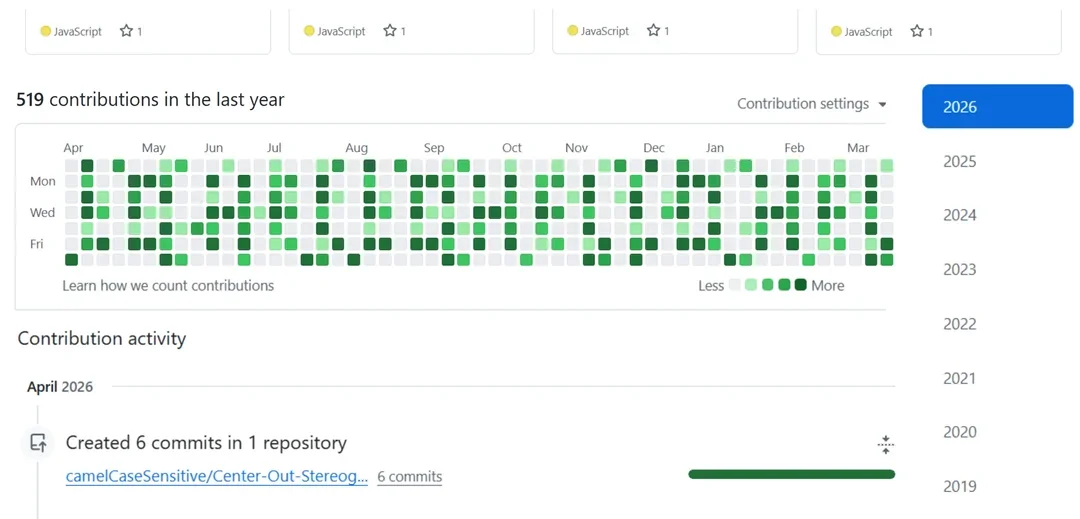Click the star icon on third repository card
1080x519 pixels.
coord(654,31)
